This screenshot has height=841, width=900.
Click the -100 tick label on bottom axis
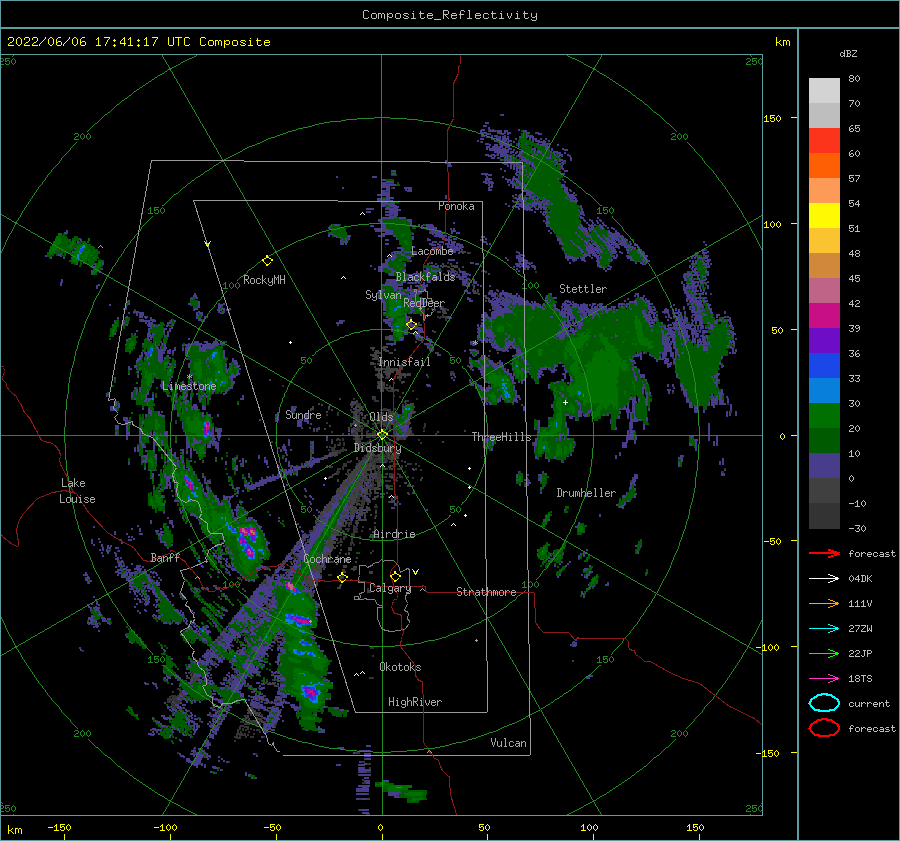165,827
